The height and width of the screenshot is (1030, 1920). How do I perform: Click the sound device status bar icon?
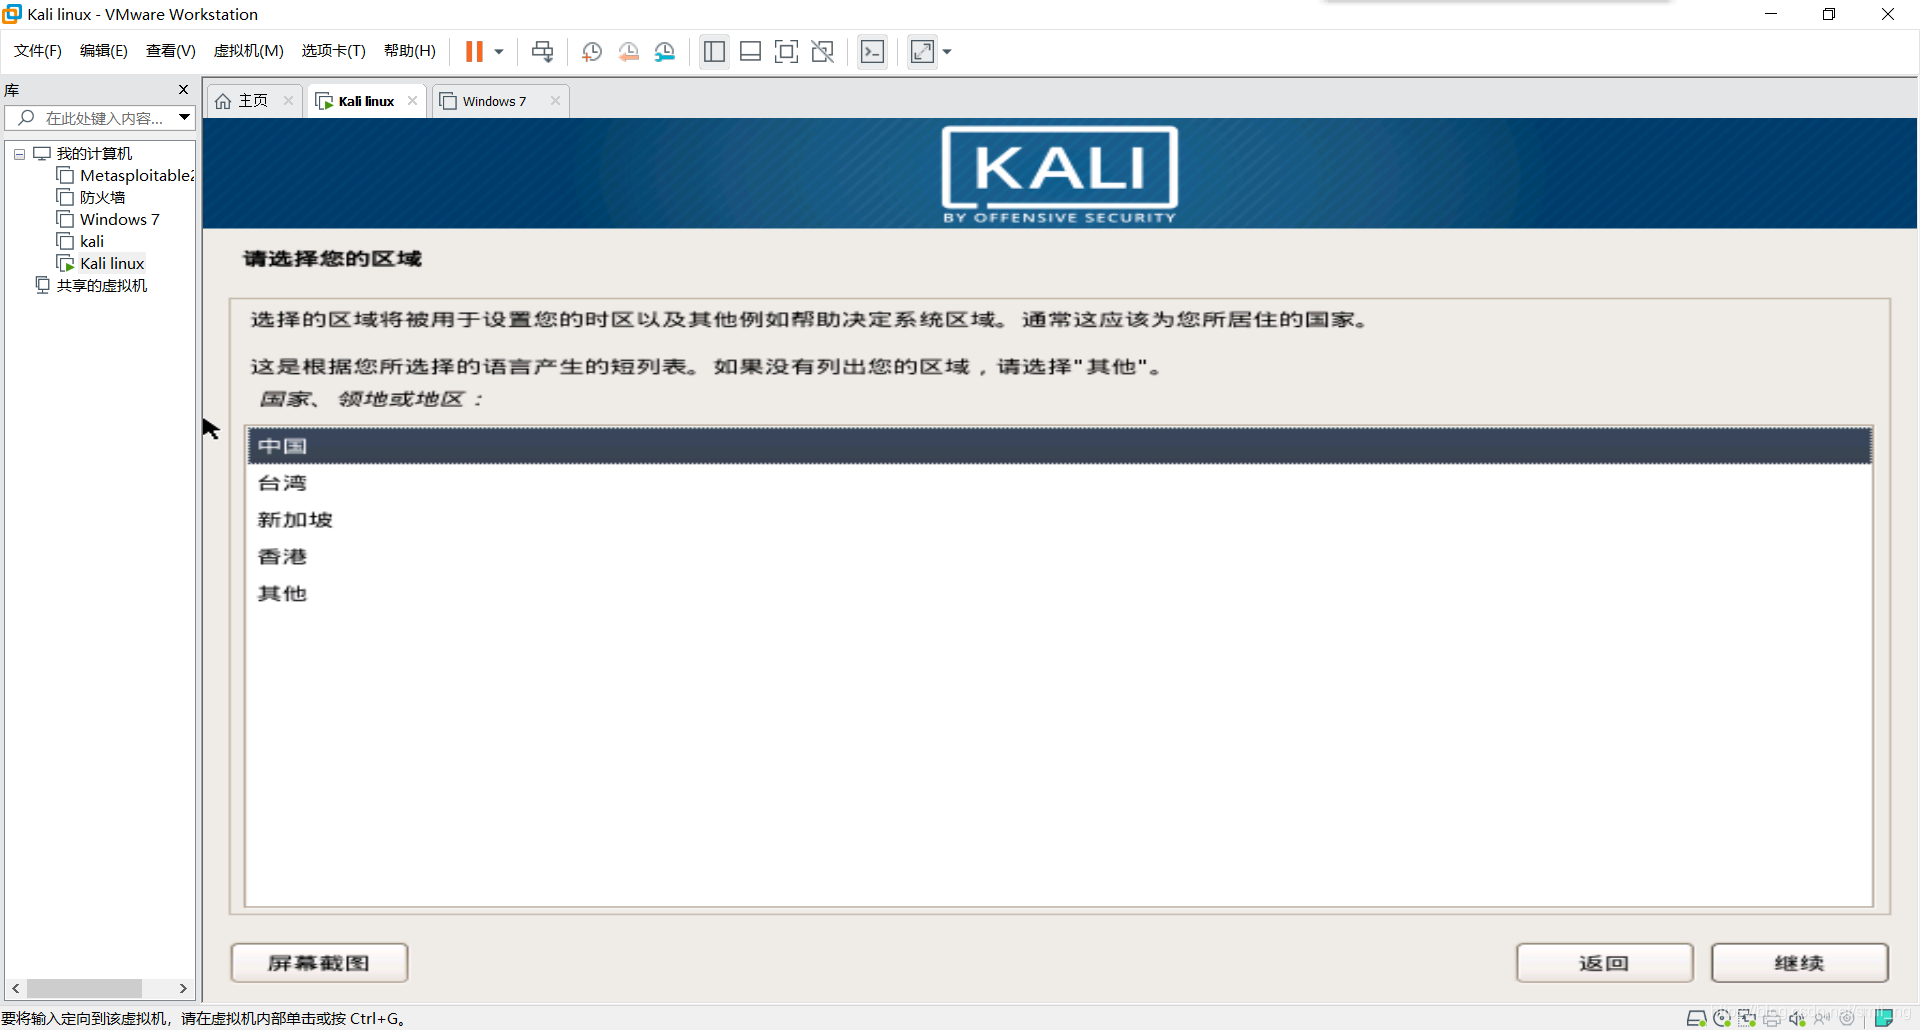click(x=1796, y=1018)
